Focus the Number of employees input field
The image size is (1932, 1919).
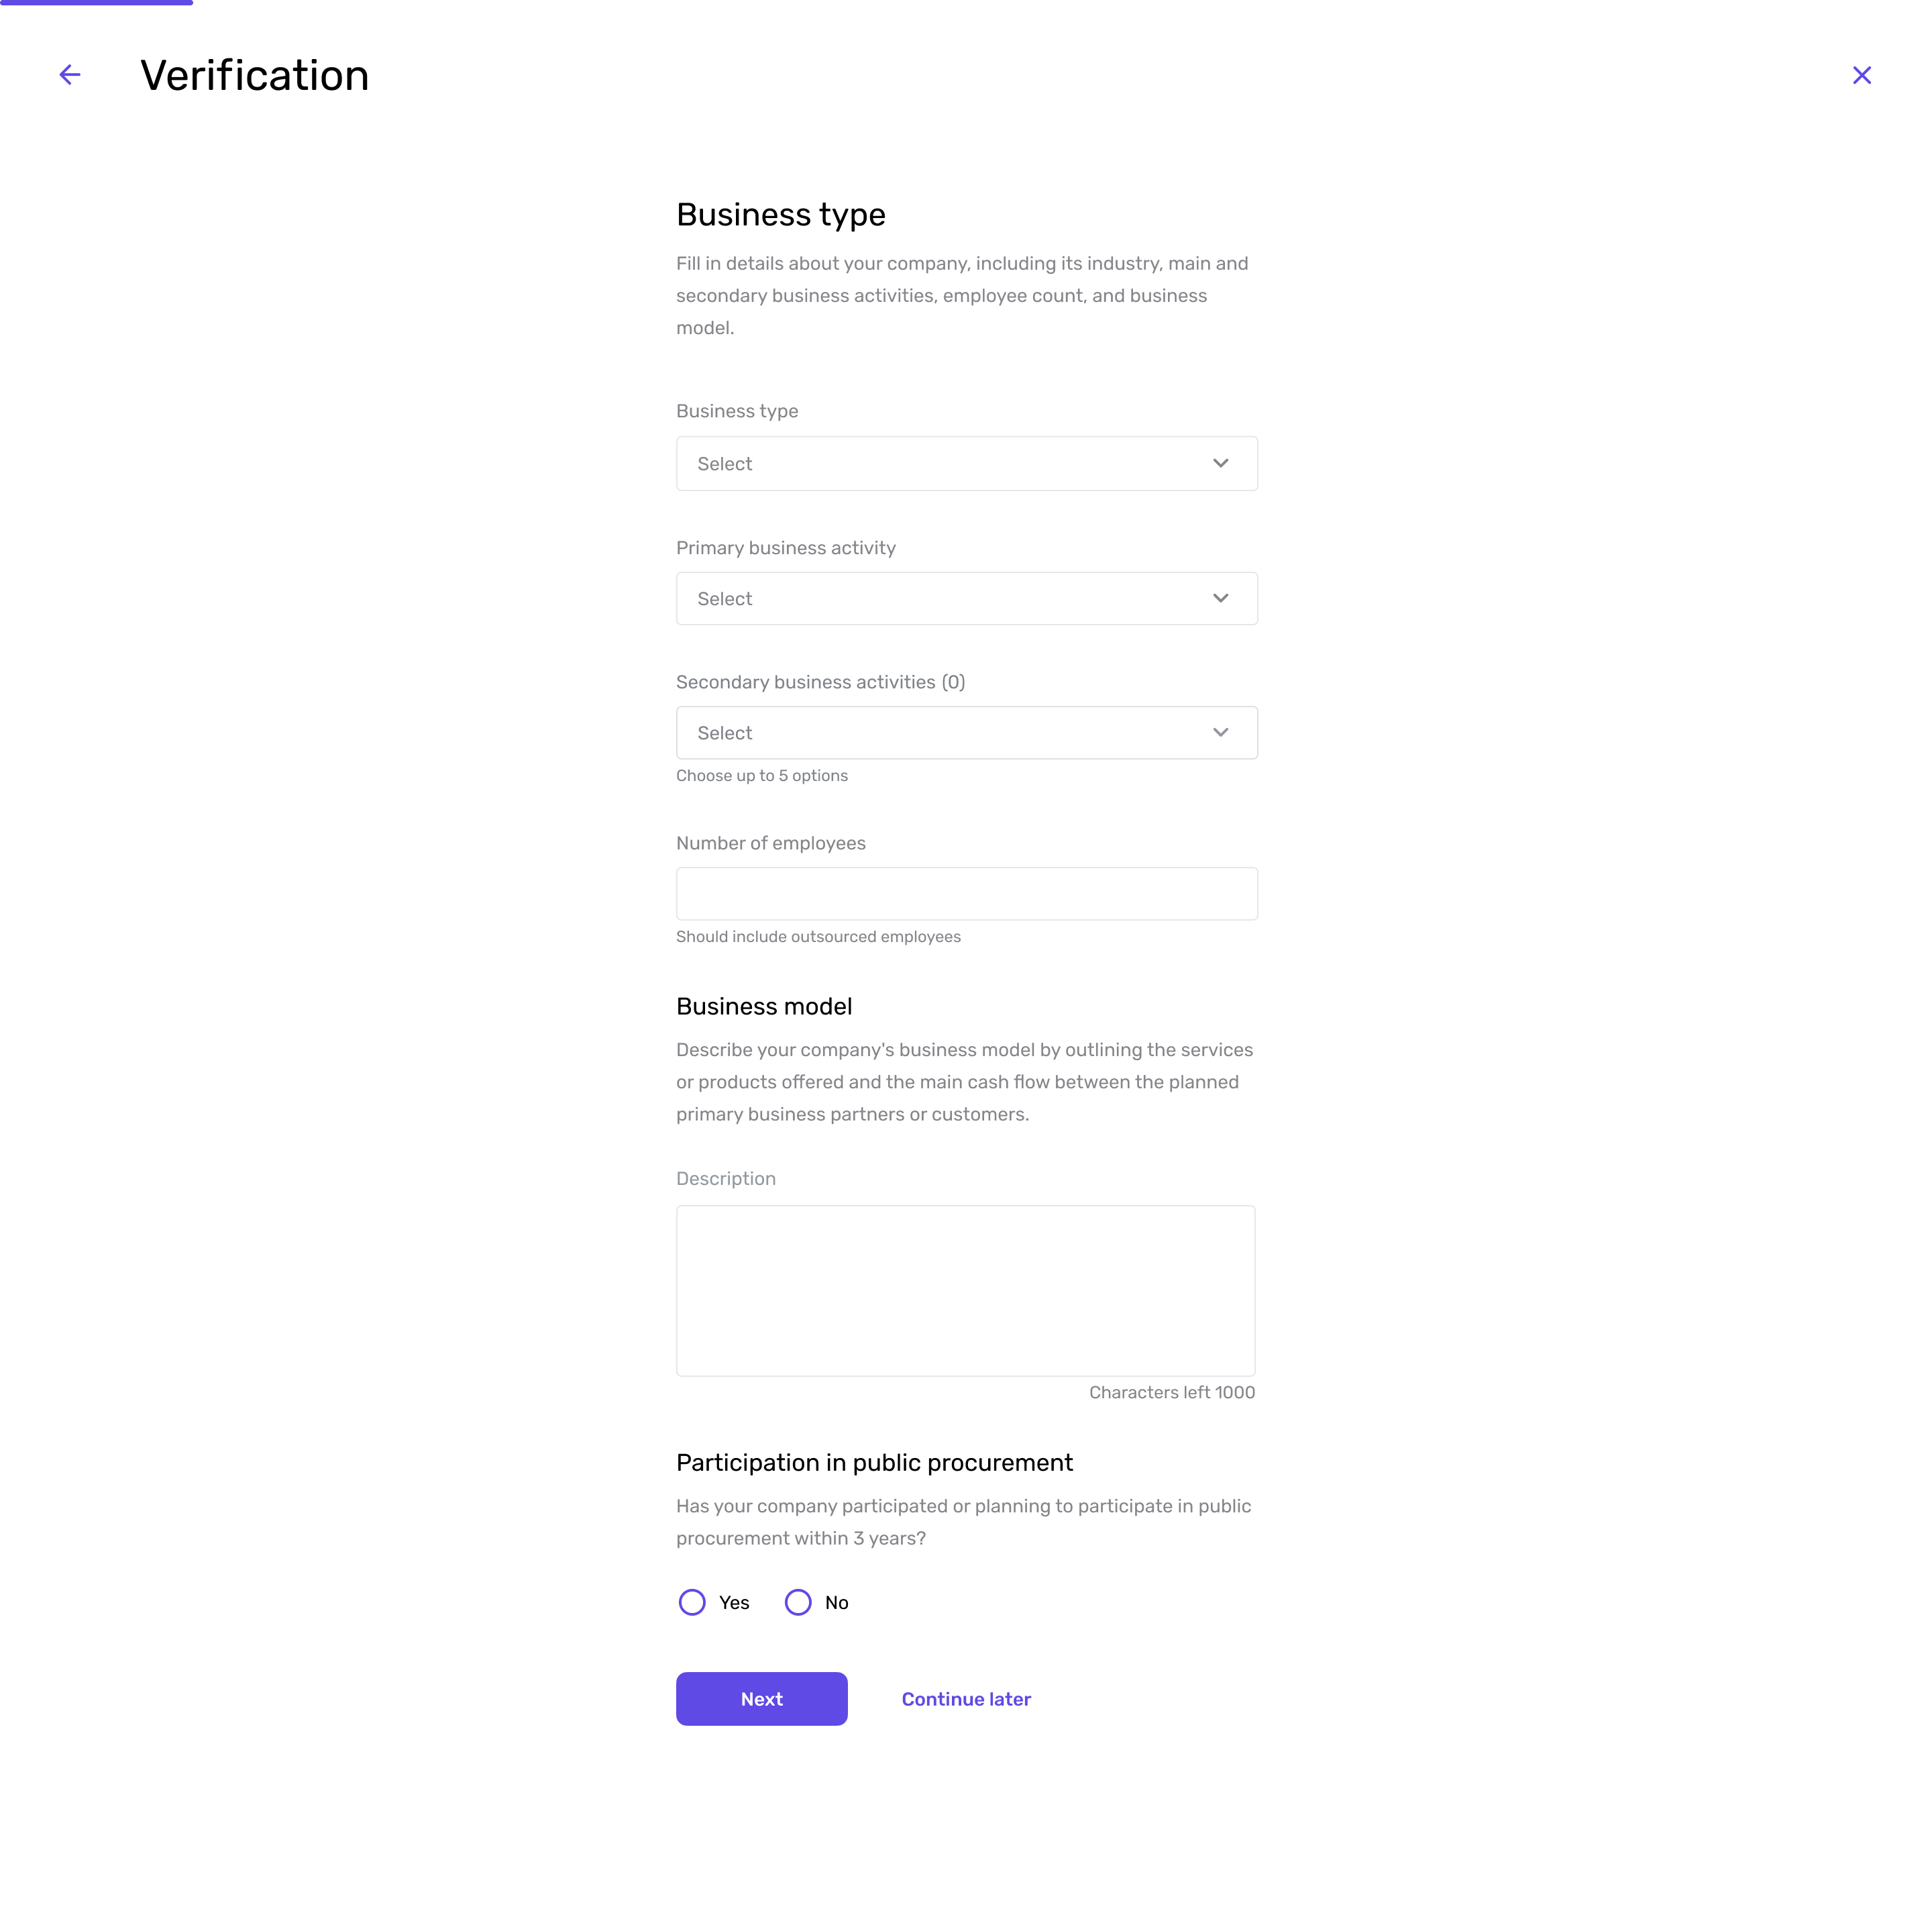(966, 893)
